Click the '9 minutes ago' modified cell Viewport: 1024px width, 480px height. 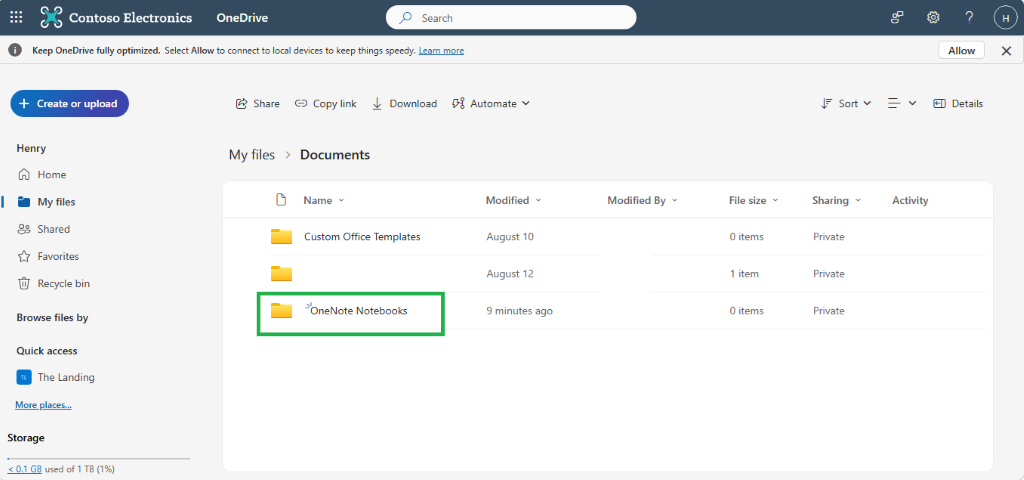click(x=520, y=311)
